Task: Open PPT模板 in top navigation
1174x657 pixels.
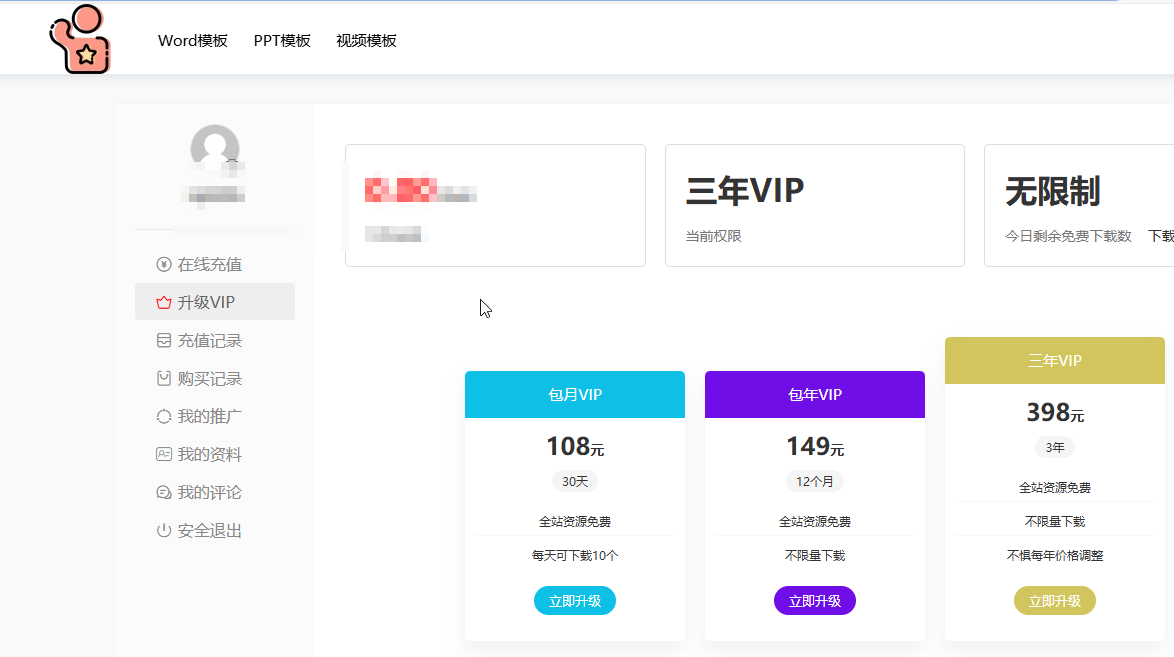Action: click(x=282, y=40)
